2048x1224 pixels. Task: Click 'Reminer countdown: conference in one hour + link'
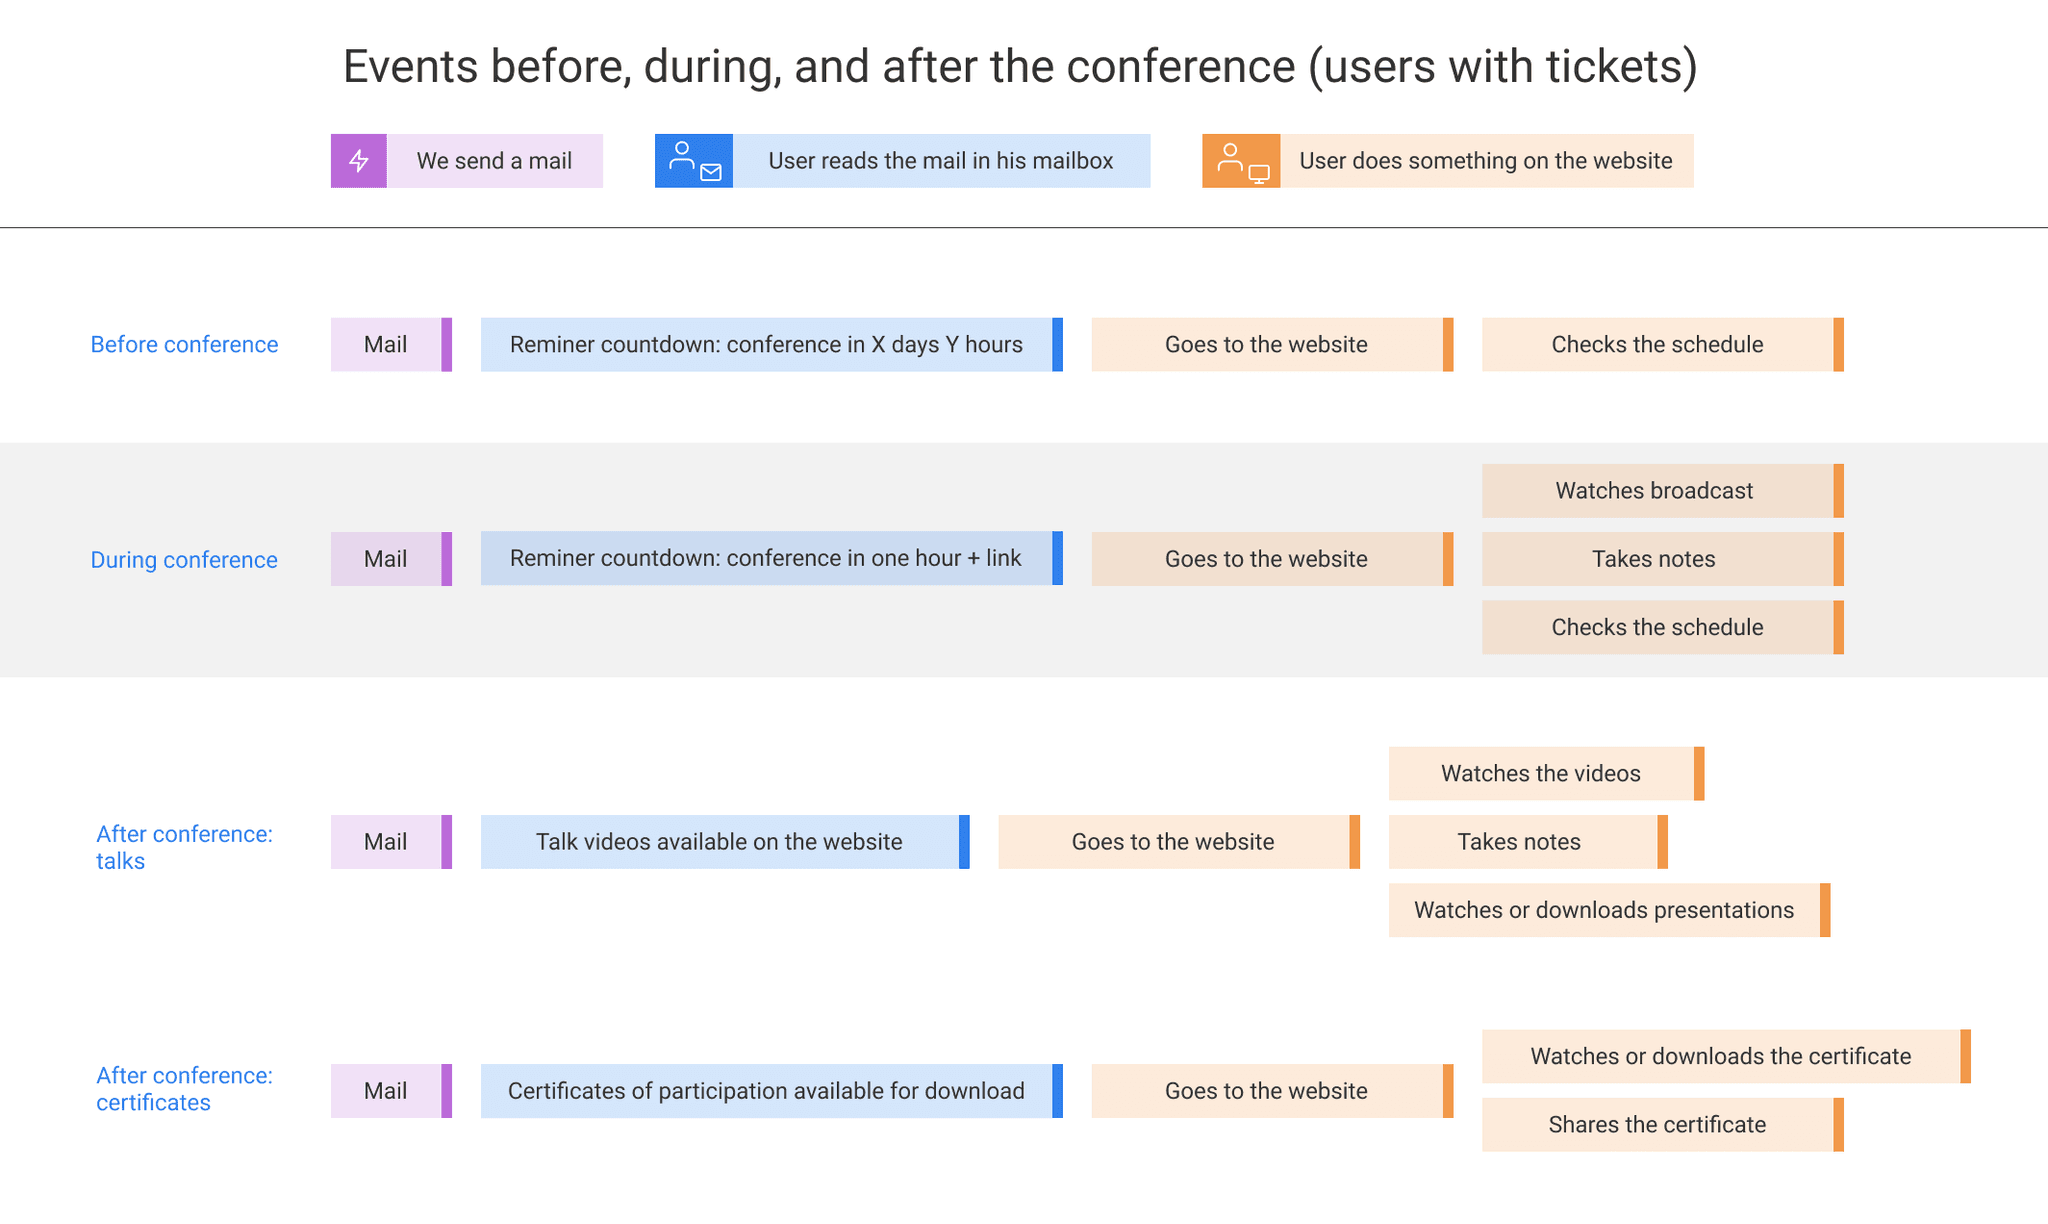click(766, 558)
